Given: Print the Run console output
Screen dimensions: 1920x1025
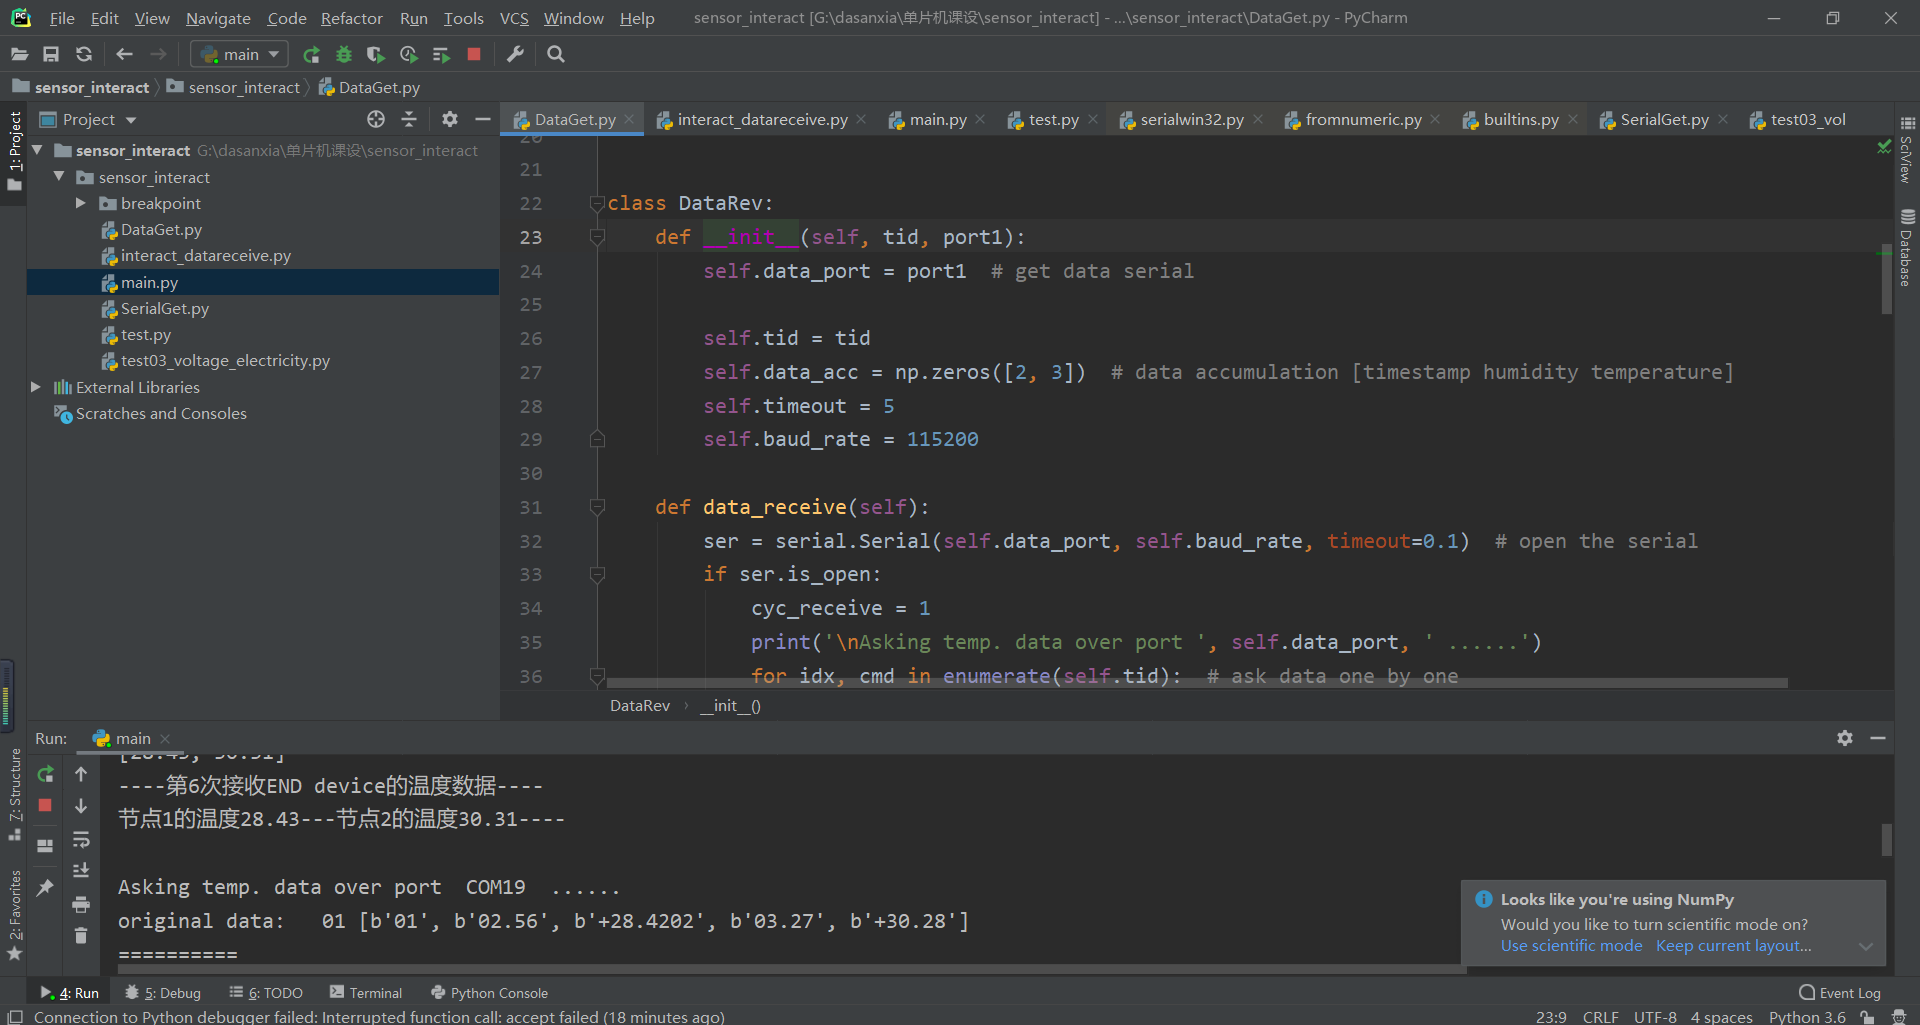Looking at the screenshot, I should pyautogui.click(x=81, y=904).
